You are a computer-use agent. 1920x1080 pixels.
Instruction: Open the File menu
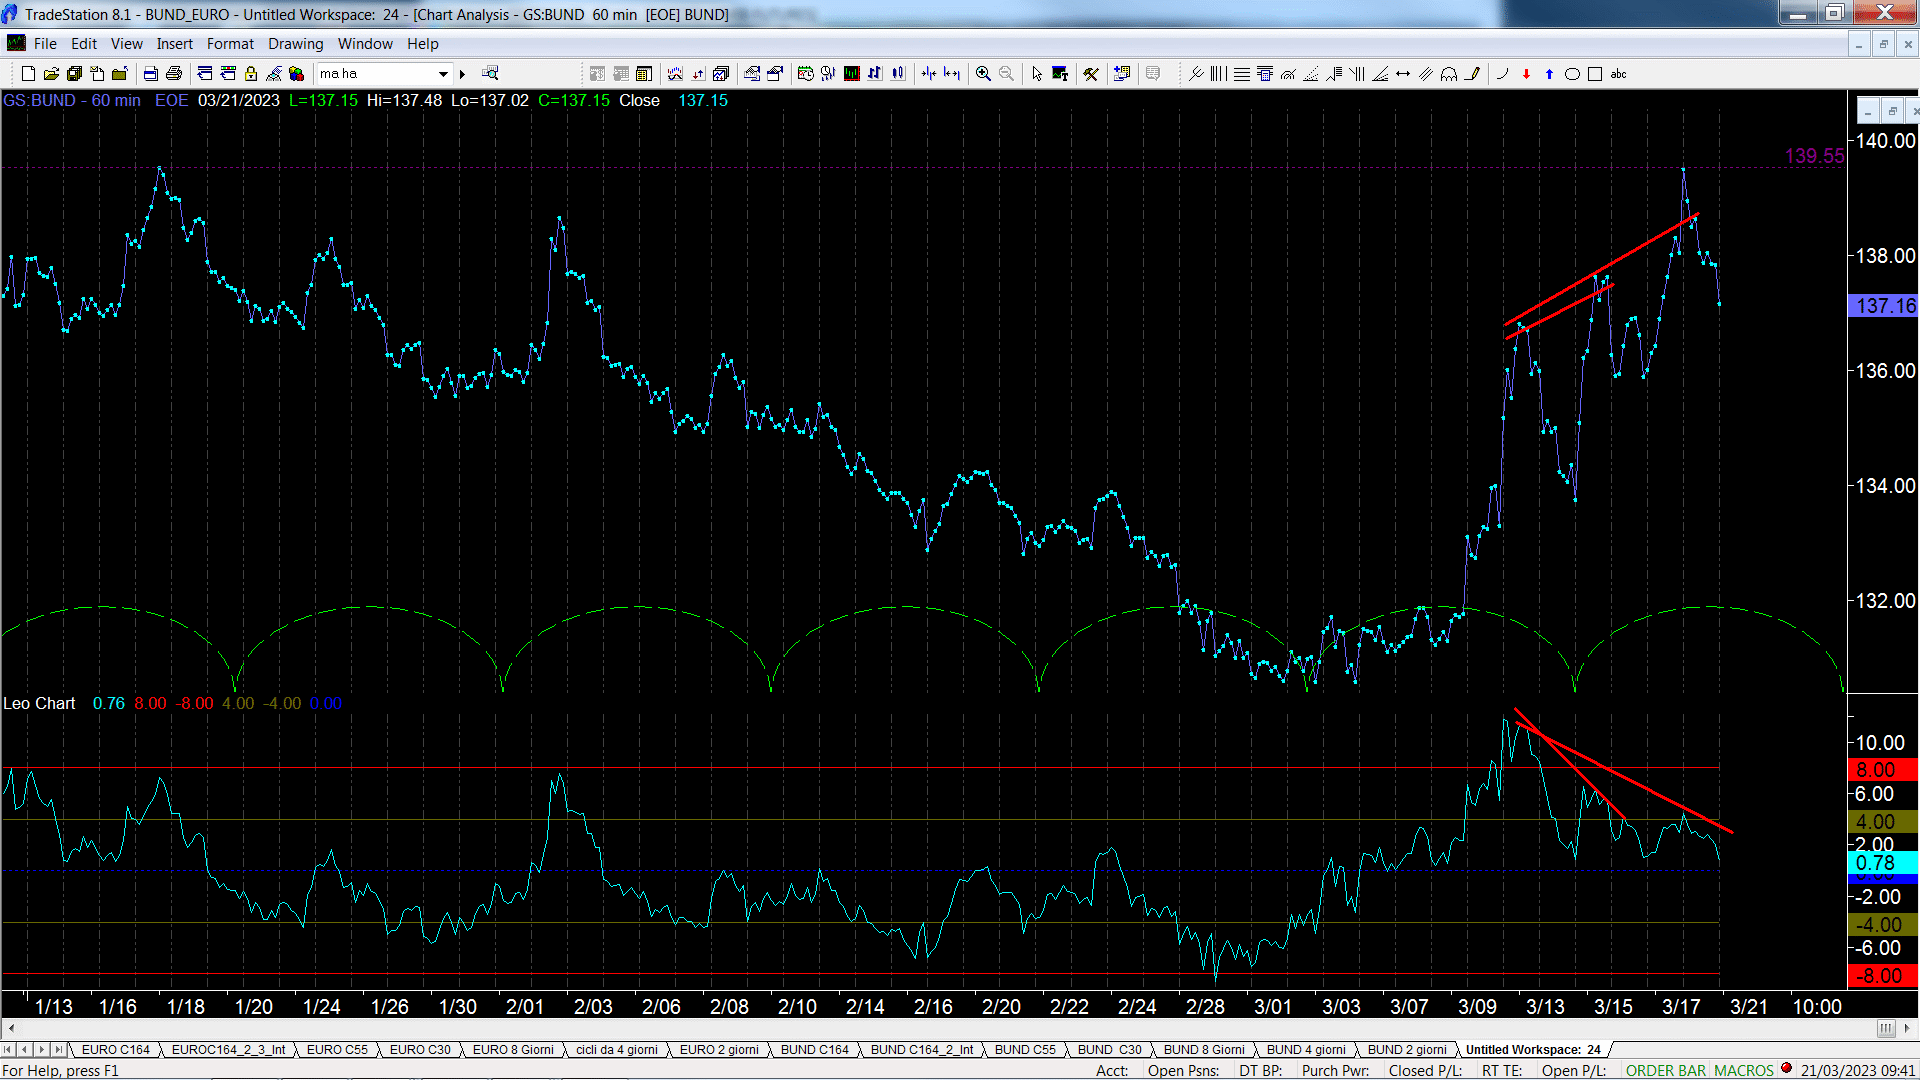[45, 44]
